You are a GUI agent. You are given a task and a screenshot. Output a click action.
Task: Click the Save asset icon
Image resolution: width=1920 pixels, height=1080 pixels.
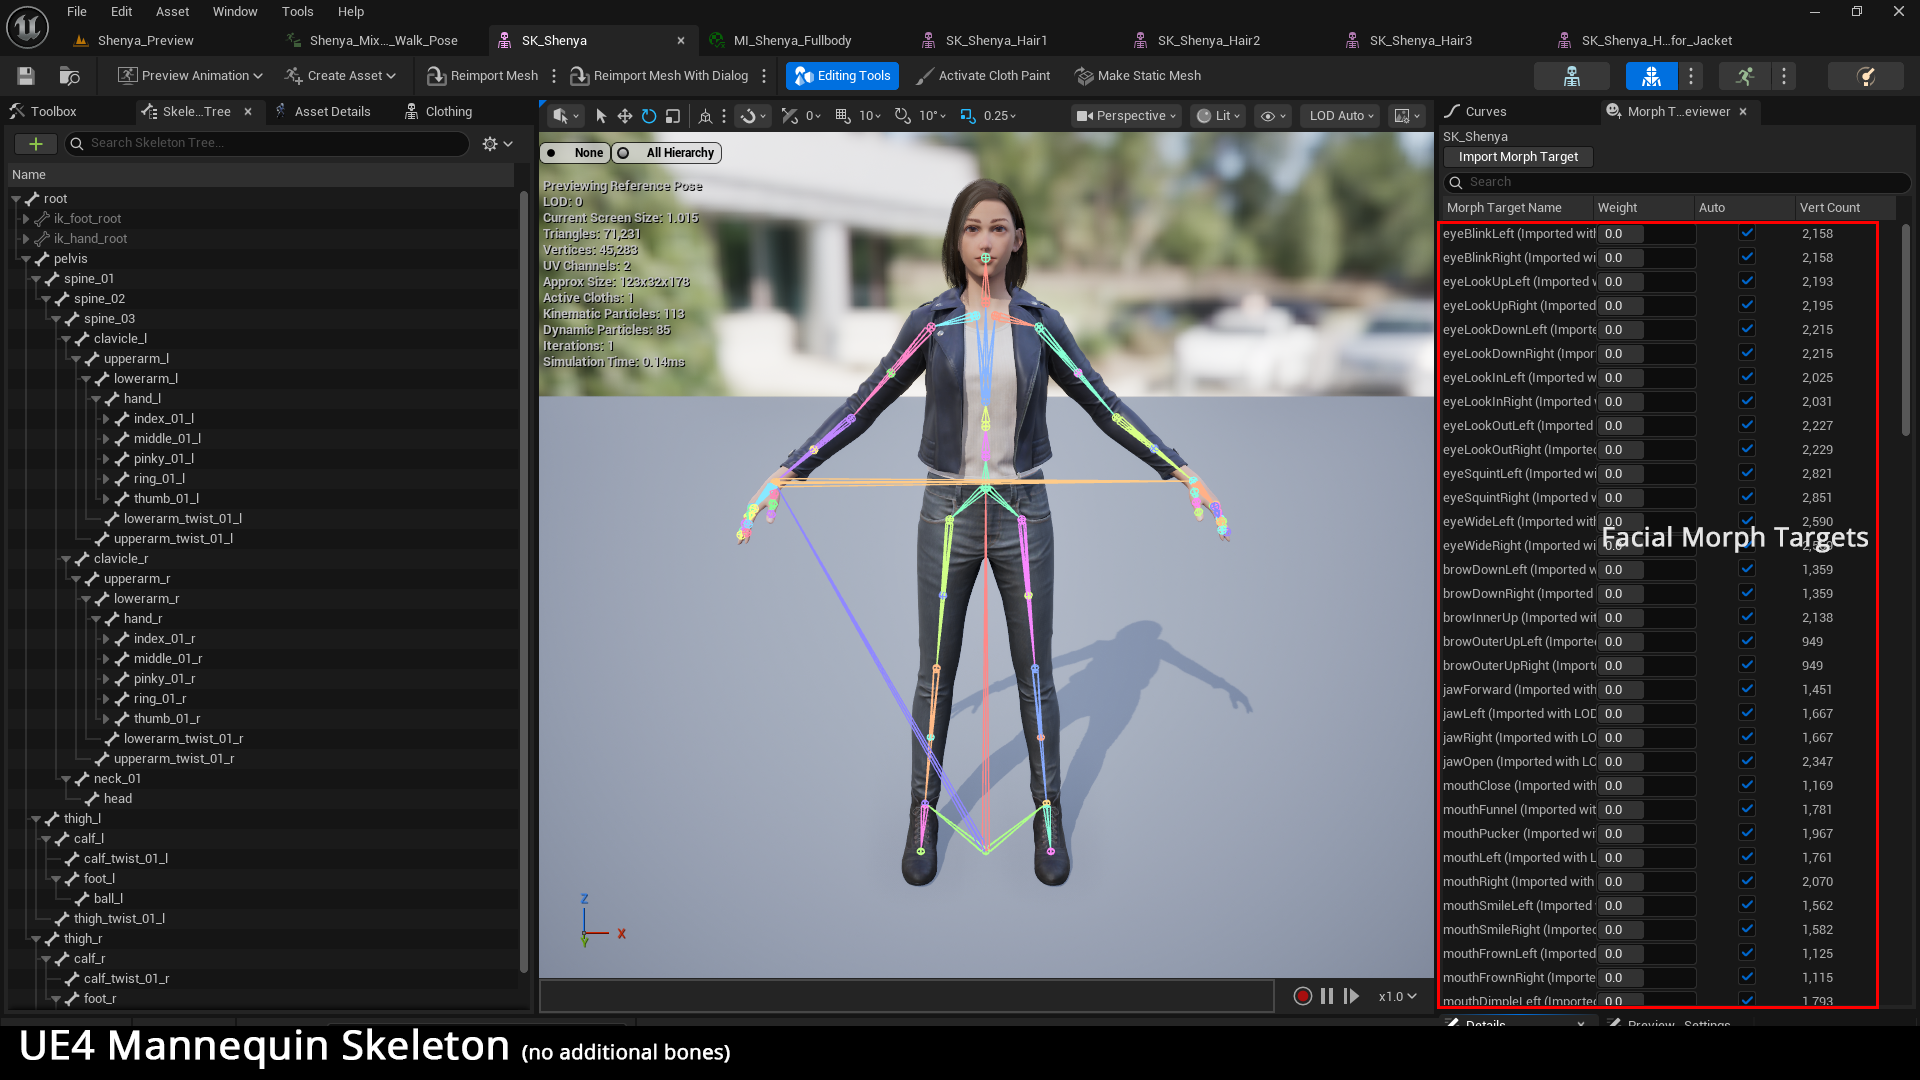(x=26, y=76)
